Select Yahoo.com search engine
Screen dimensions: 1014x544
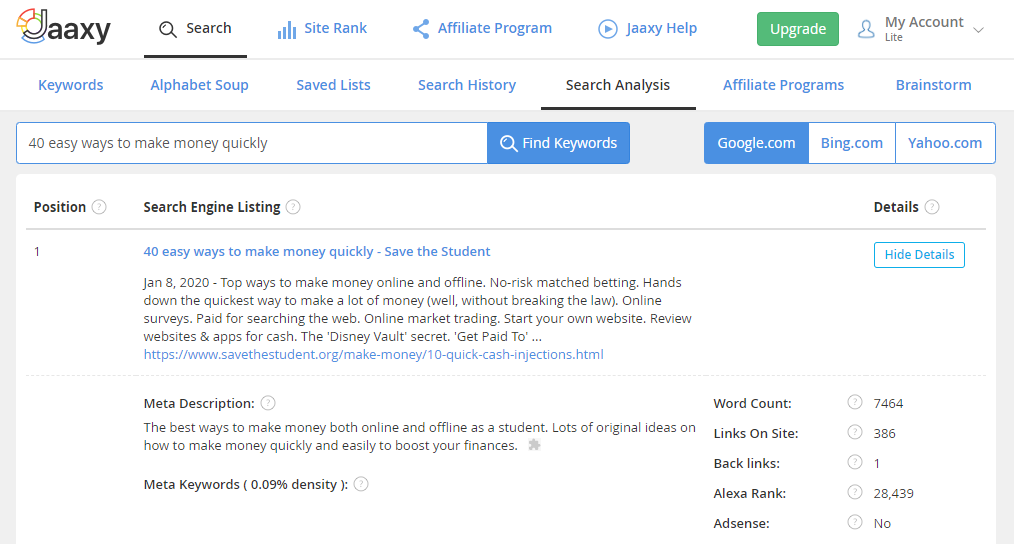pos(945,143)
